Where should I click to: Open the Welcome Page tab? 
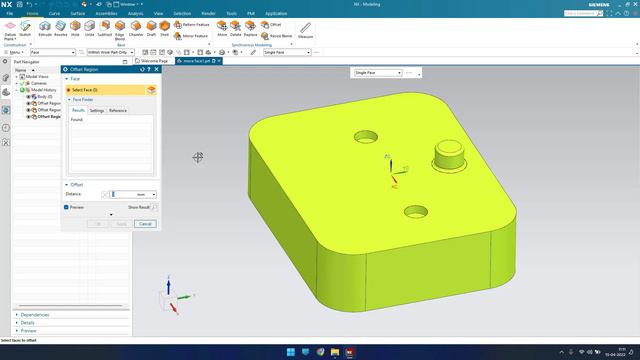[x=152, y=61]
